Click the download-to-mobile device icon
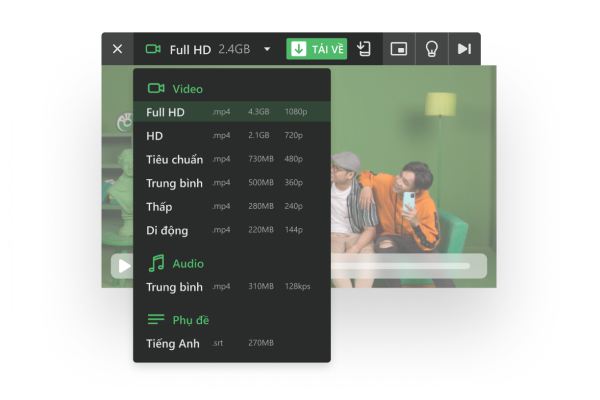Image resolution: width=600 pixels, height=400 pixels. pyautogui.click(x=365, y=49)
